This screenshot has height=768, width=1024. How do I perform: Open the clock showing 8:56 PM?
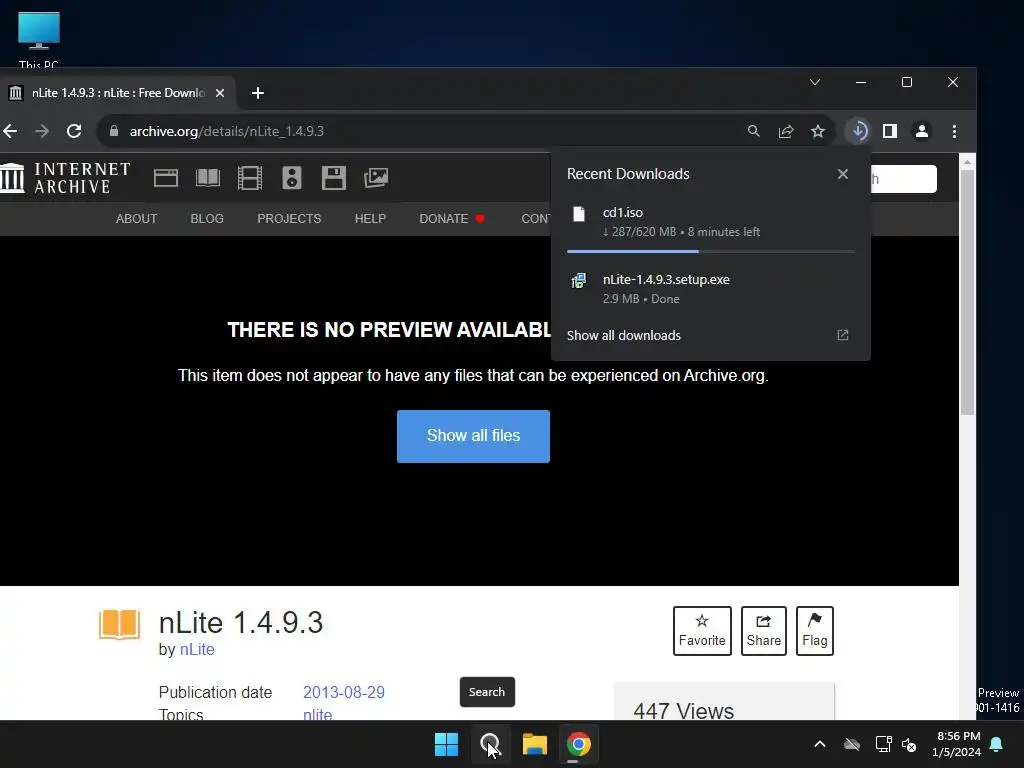tap(957, 744)
